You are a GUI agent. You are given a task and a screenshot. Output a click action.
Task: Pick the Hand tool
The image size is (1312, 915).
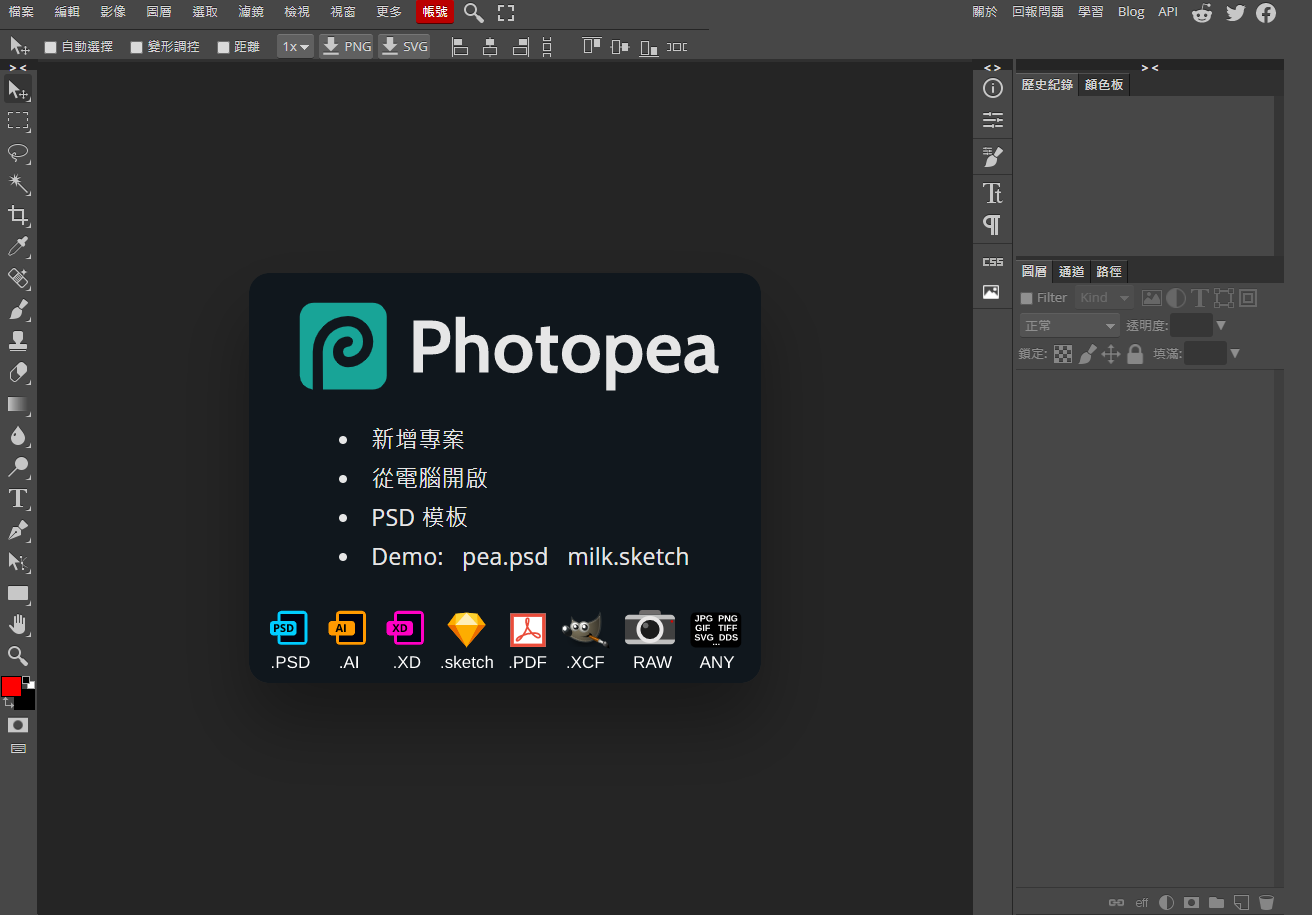[x=18, y=625]
